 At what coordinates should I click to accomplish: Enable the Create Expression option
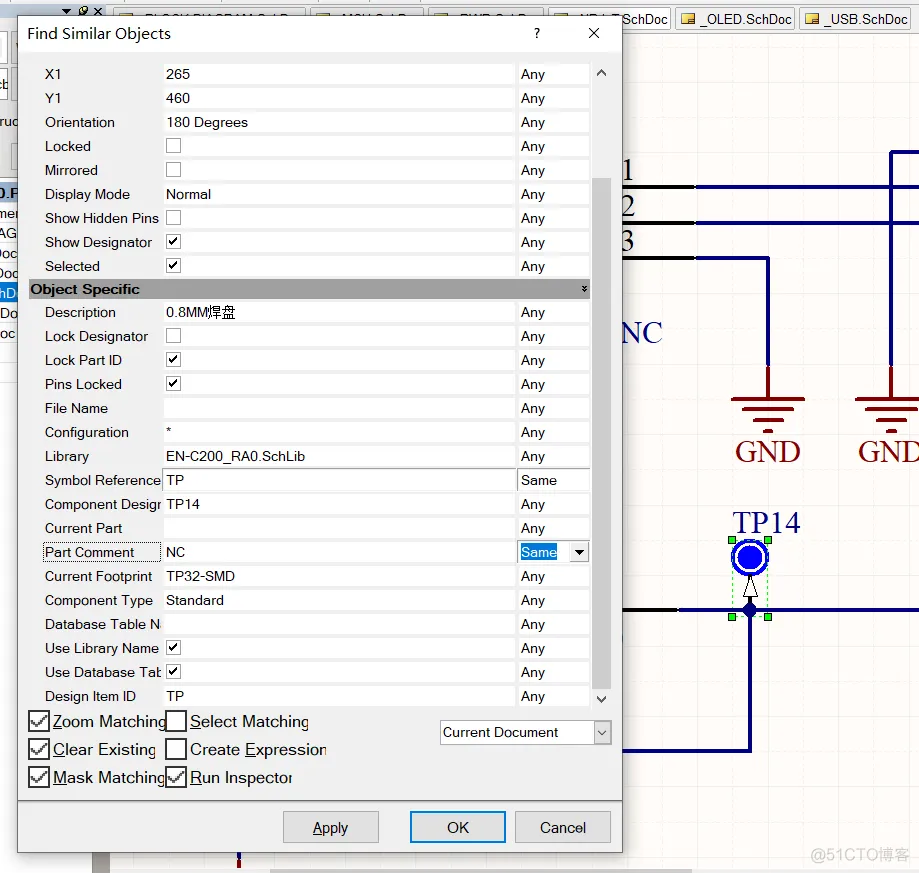[x=176, y=749]
